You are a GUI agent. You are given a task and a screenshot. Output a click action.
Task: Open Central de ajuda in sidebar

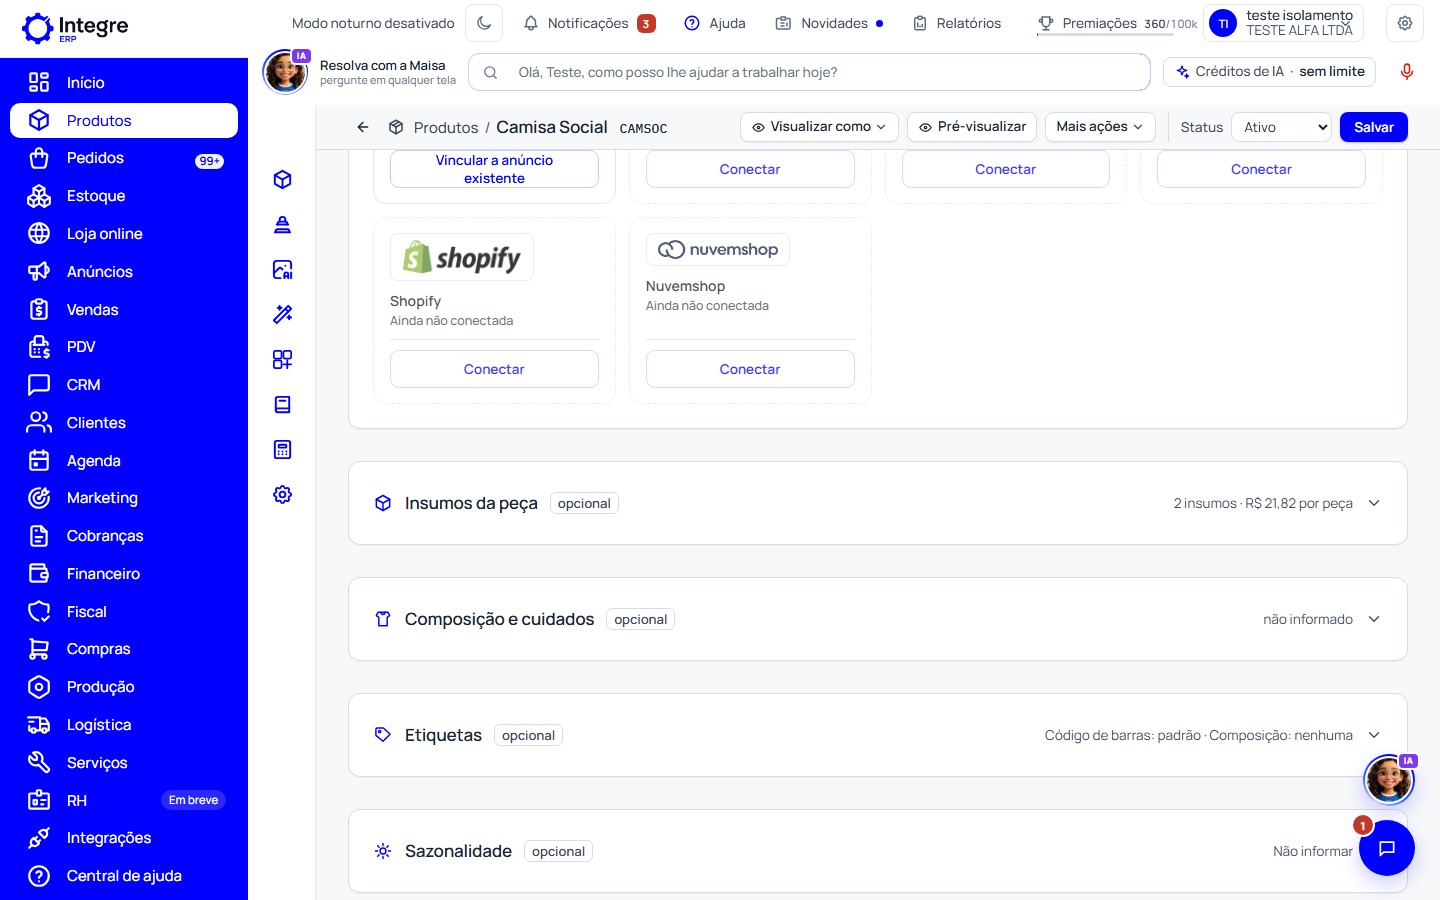(124, 876)
